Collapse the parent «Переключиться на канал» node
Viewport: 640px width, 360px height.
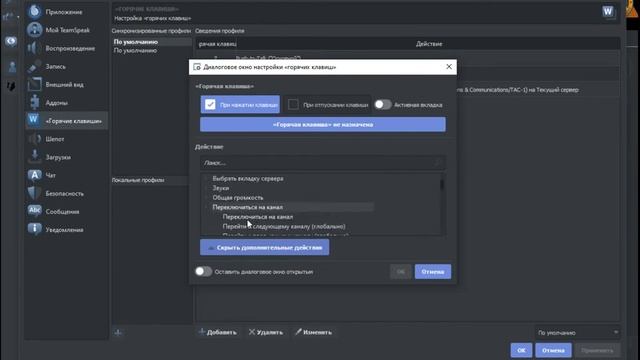click(x=207, y=207)
